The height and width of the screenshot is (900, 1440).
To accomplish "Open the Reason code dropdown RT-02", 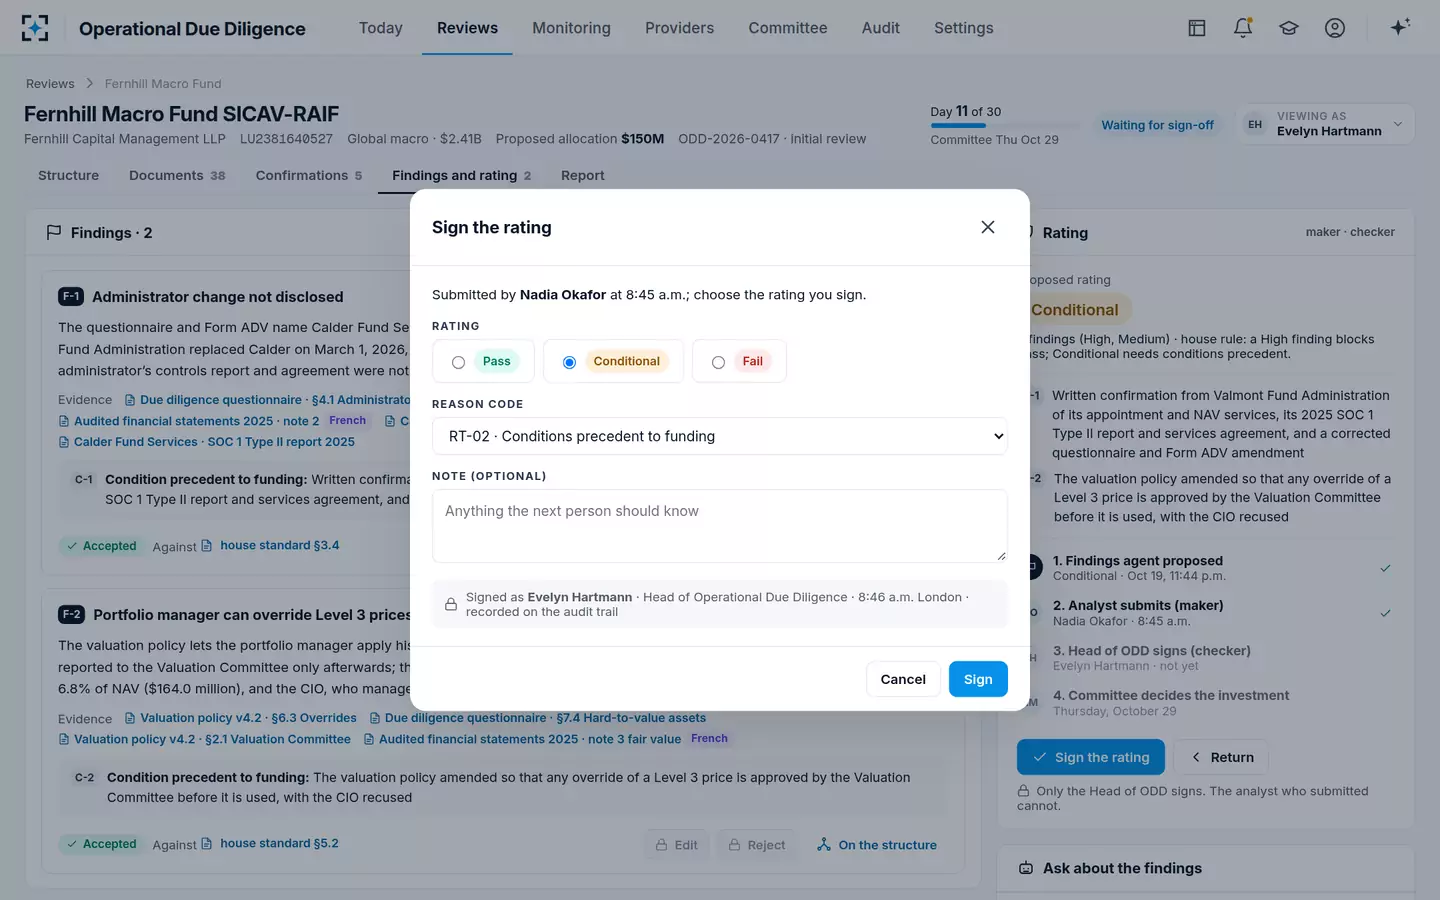I will pyautogui.click(x=720, y=436).
